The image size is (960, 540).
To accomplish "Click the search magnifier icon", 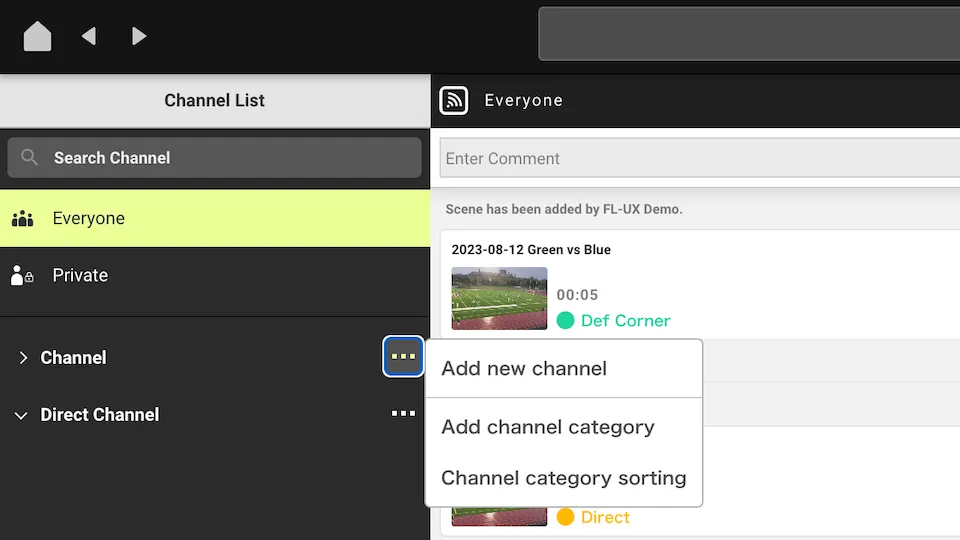I will tap(29, 157).
